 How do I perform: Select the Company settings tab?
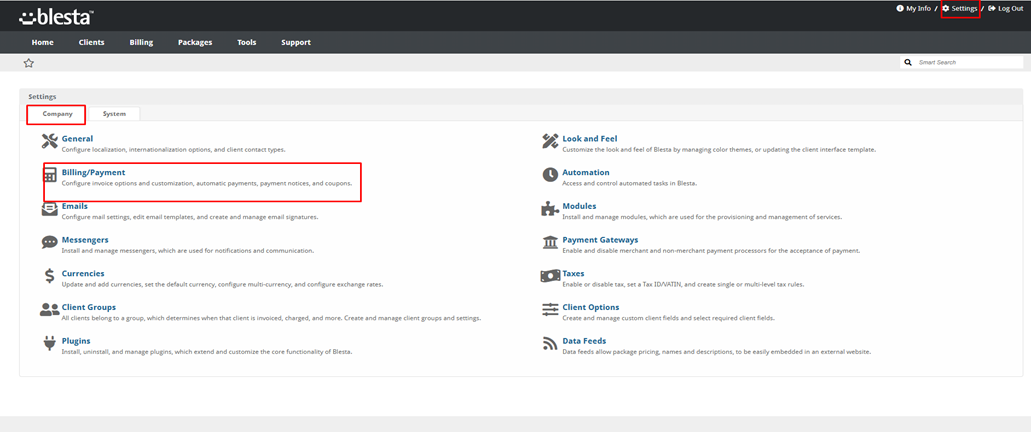point(57,114)
